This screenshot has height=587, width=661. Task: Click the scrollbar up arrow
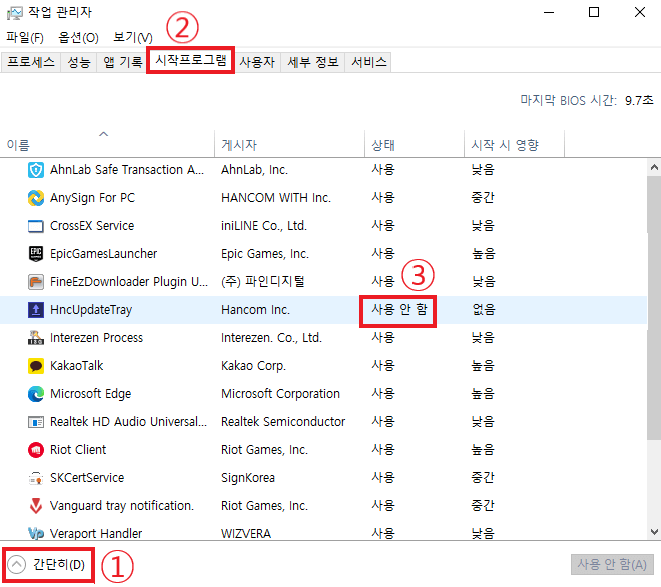point(654,168)
